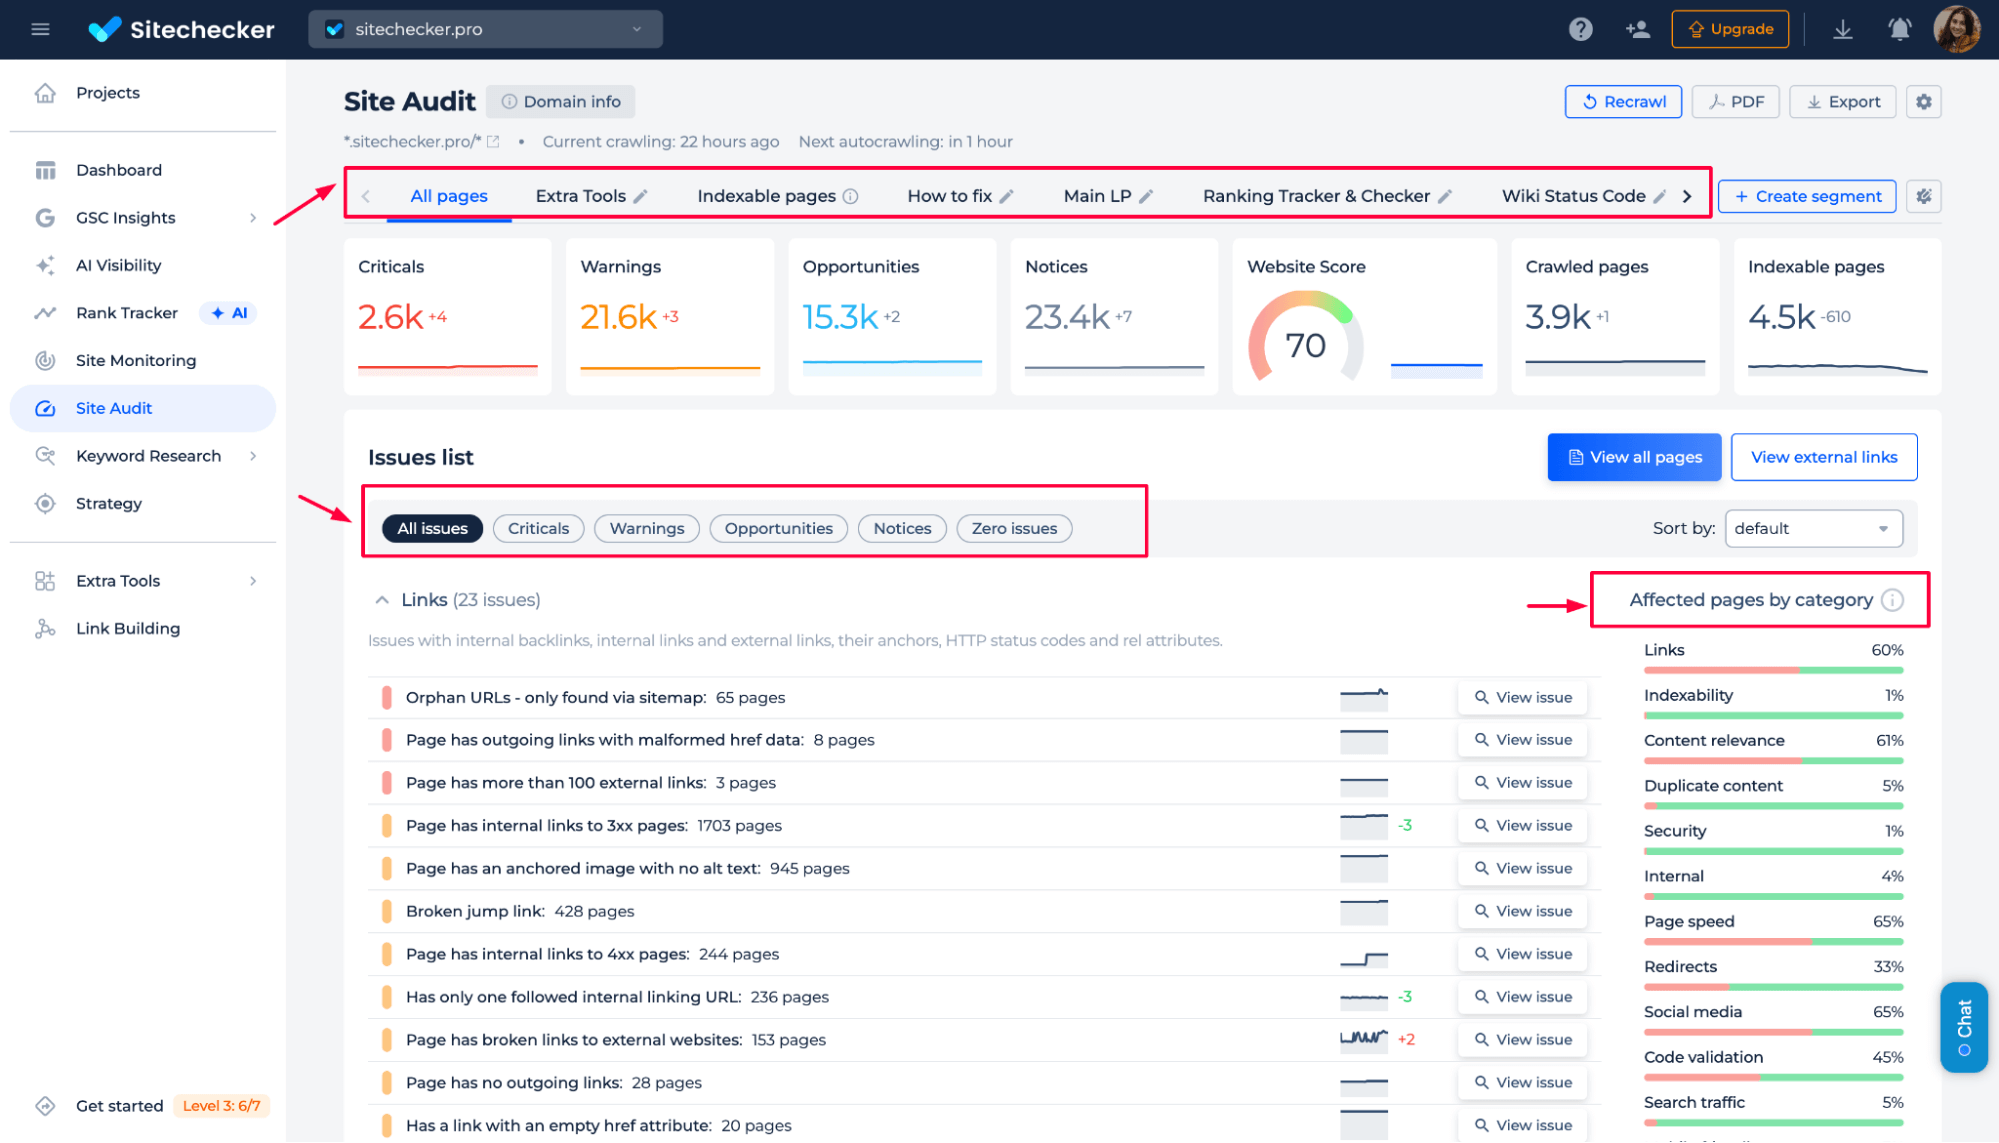The height and width of the screenshot is (1143, 1999).
Task: View issue for Orphan URLs row
Action: click(x=1523, y=697)
